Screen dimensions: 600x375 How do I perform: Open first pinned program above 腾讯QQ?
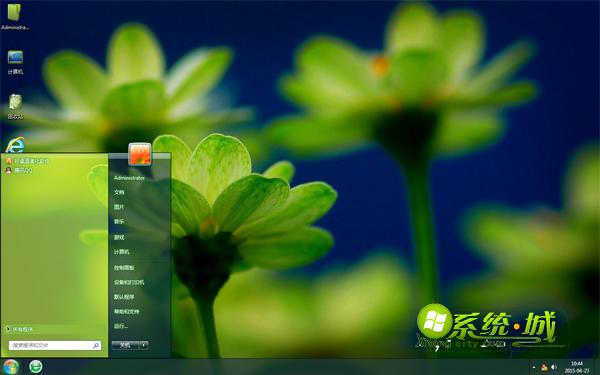[x=27, y=161]
